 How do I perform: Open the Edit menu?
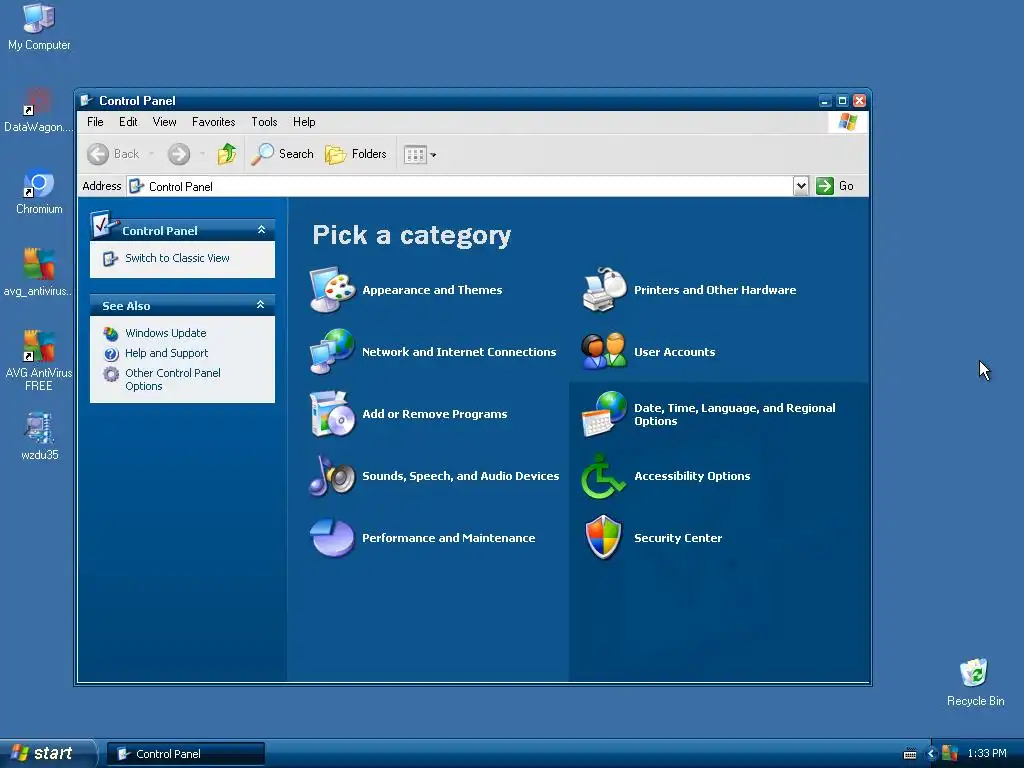(128, 122)
